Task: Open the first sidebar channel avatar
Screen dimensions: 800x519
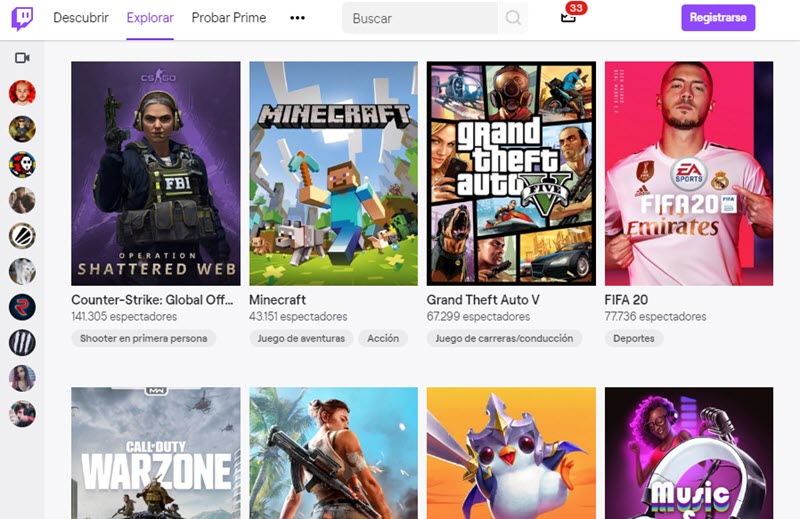Action: point(22,93)
